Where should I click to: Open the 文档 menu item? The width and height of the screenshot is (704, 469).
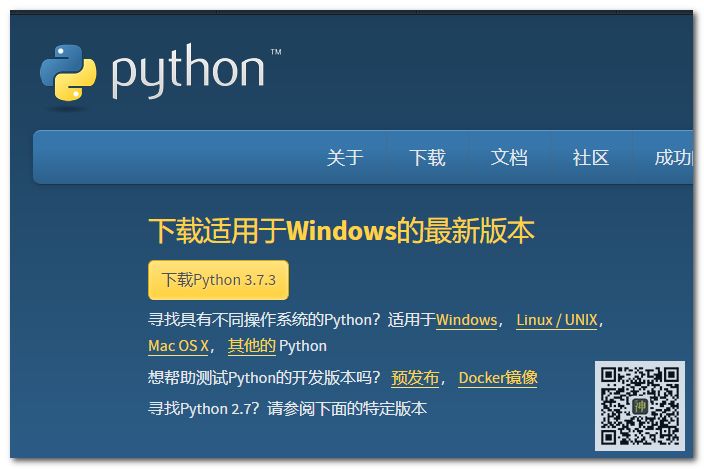[509, 158]
